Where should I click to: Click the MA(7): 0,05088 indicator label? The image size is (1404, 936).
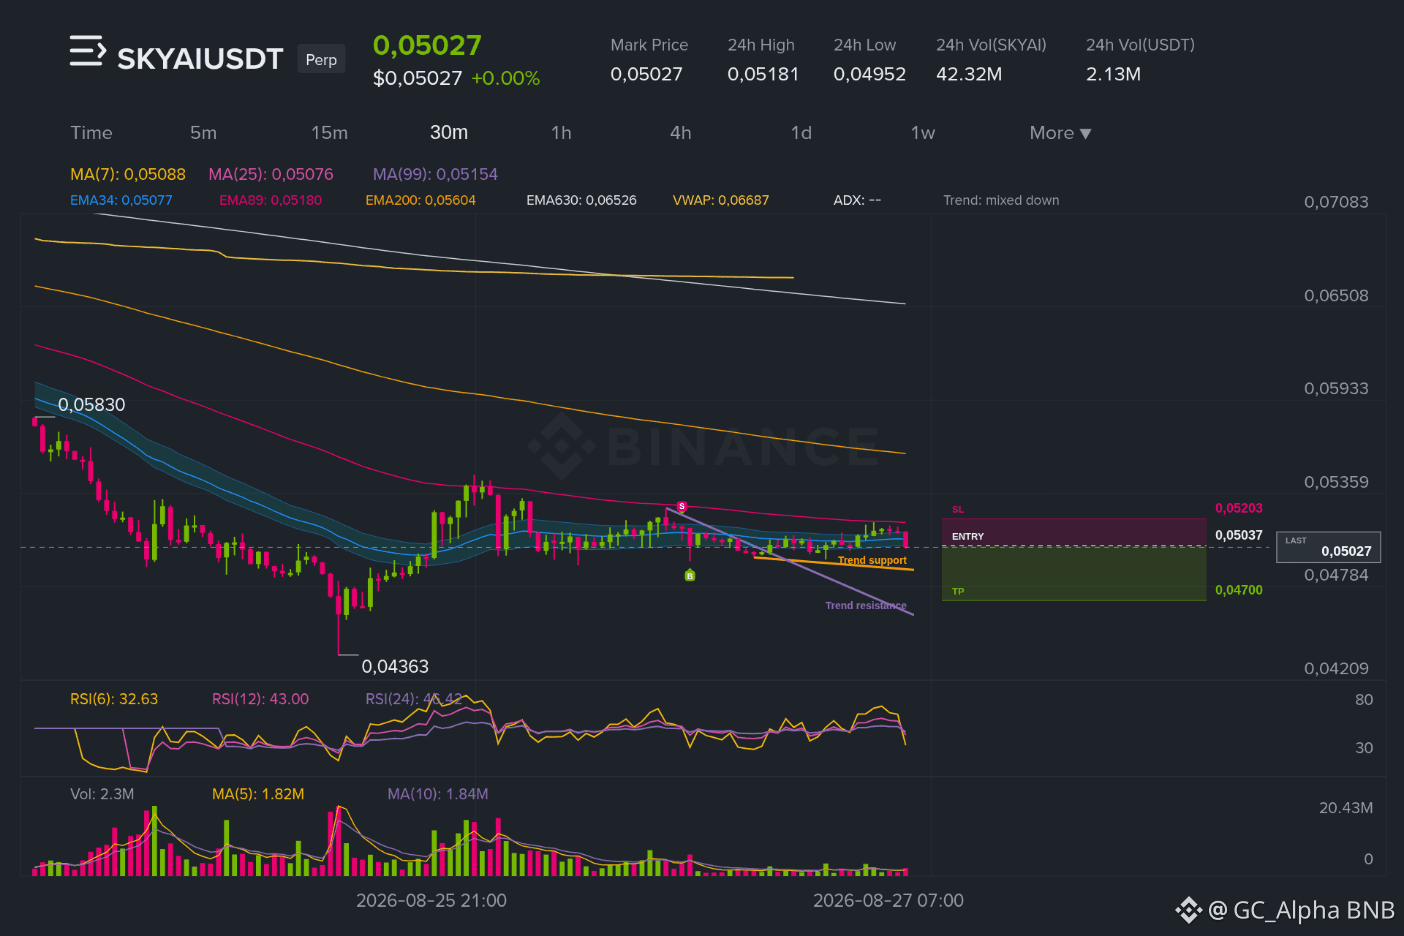point(128,174)
